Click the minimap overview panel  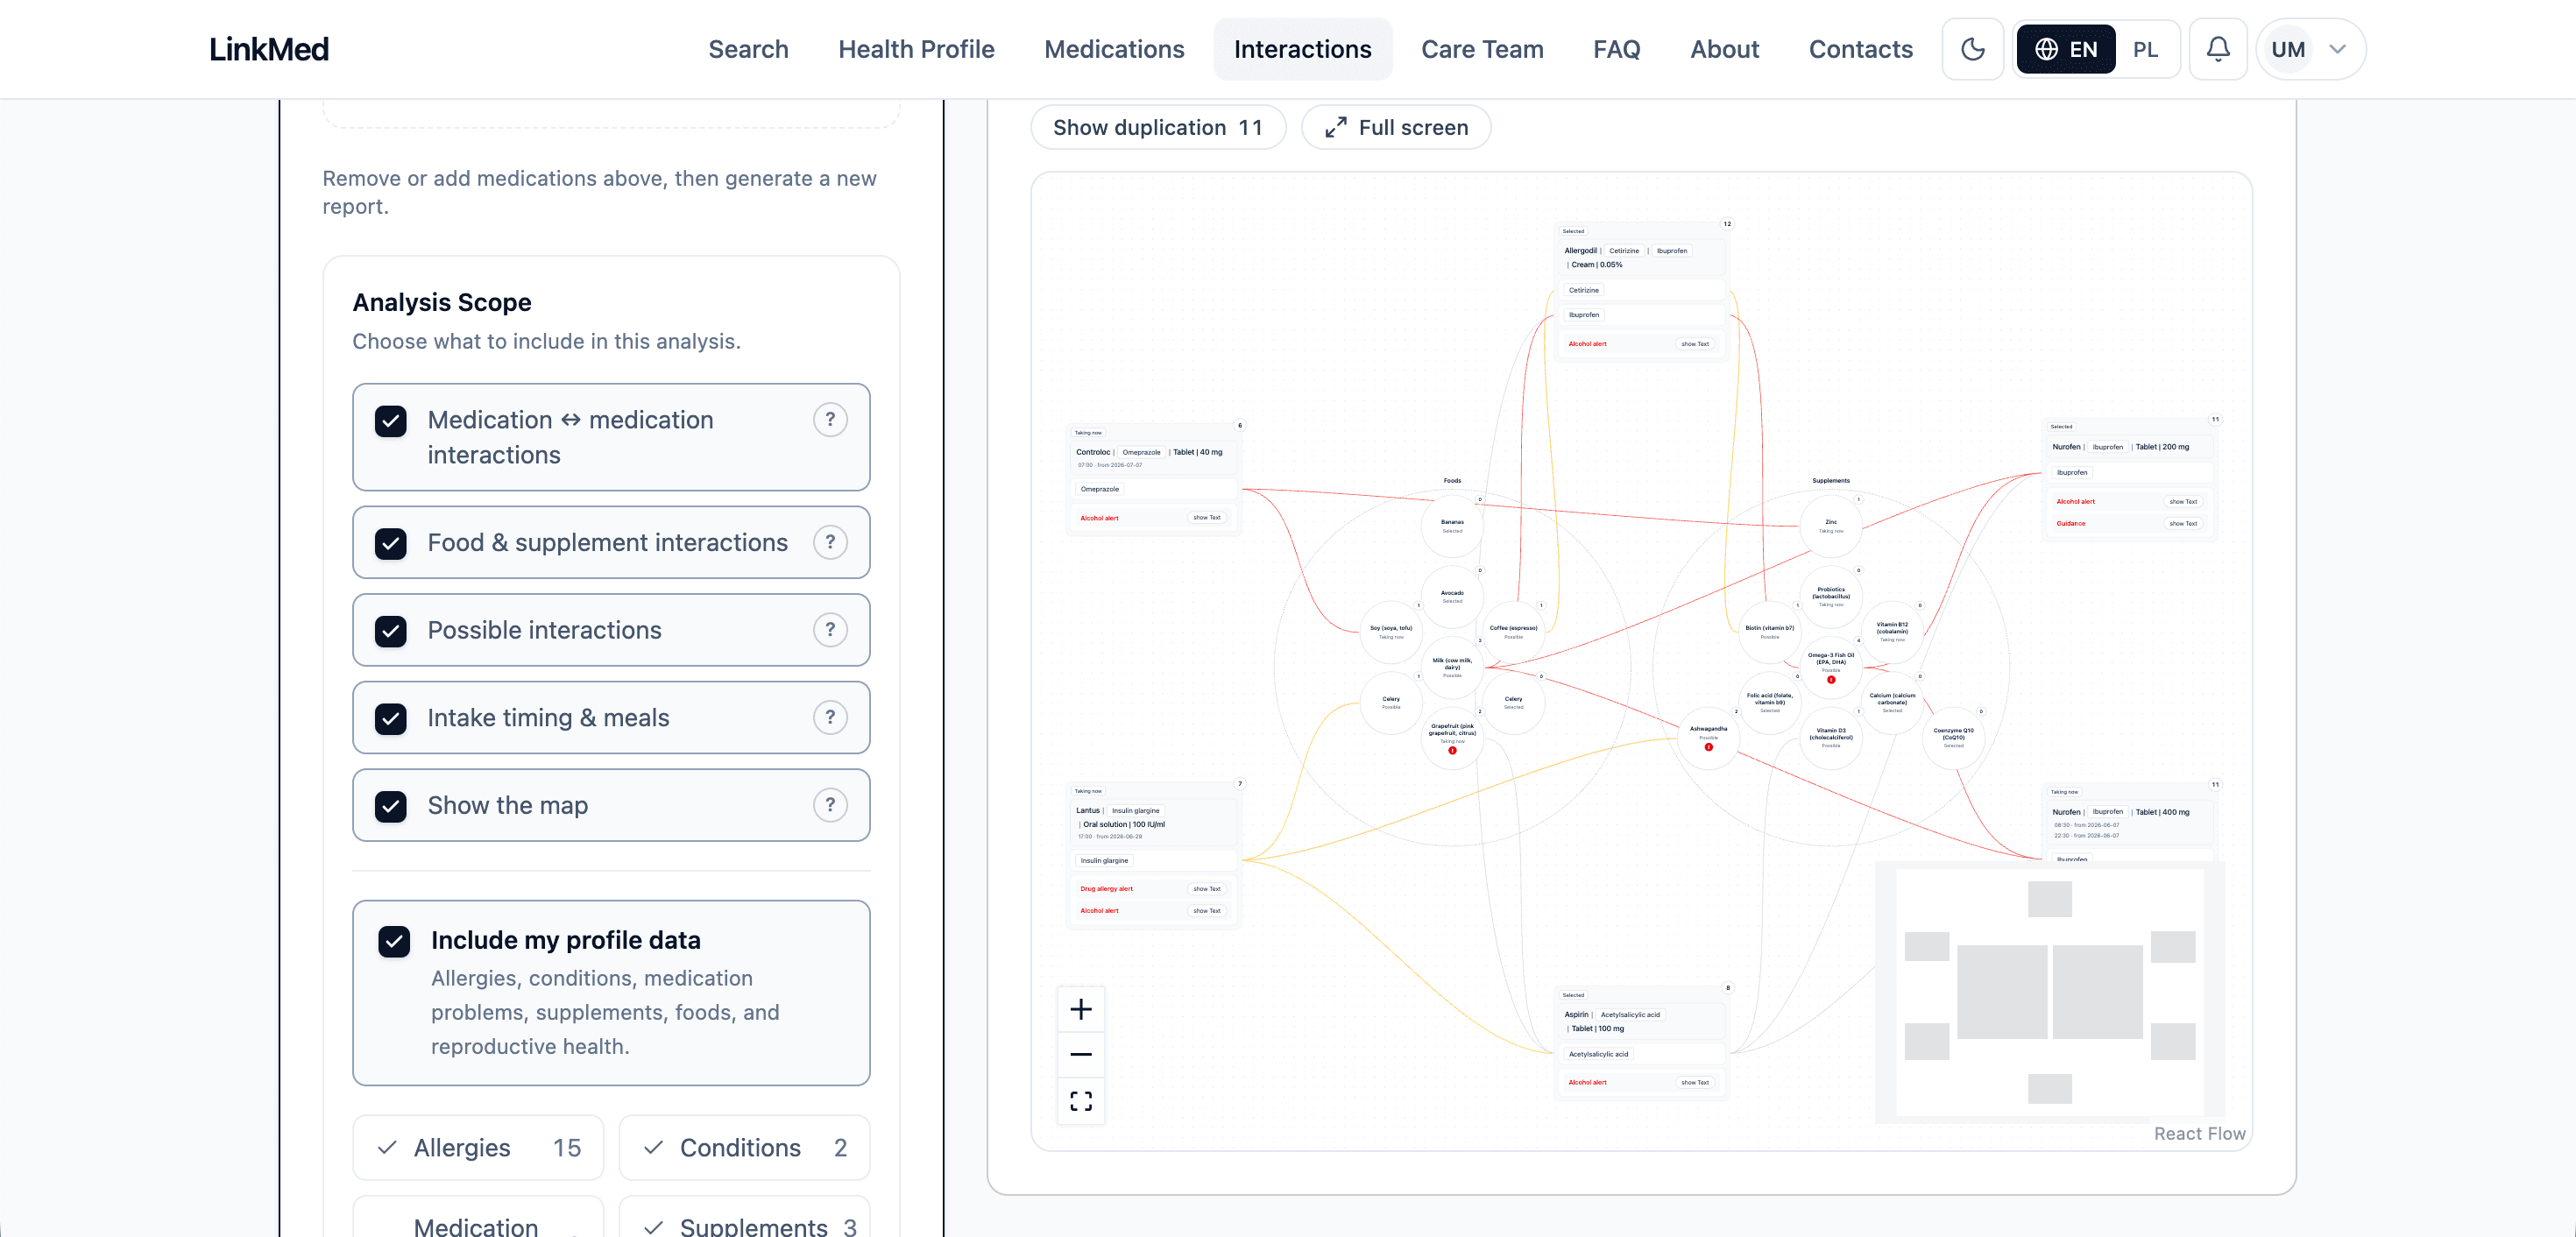(x=2049, y=992)
